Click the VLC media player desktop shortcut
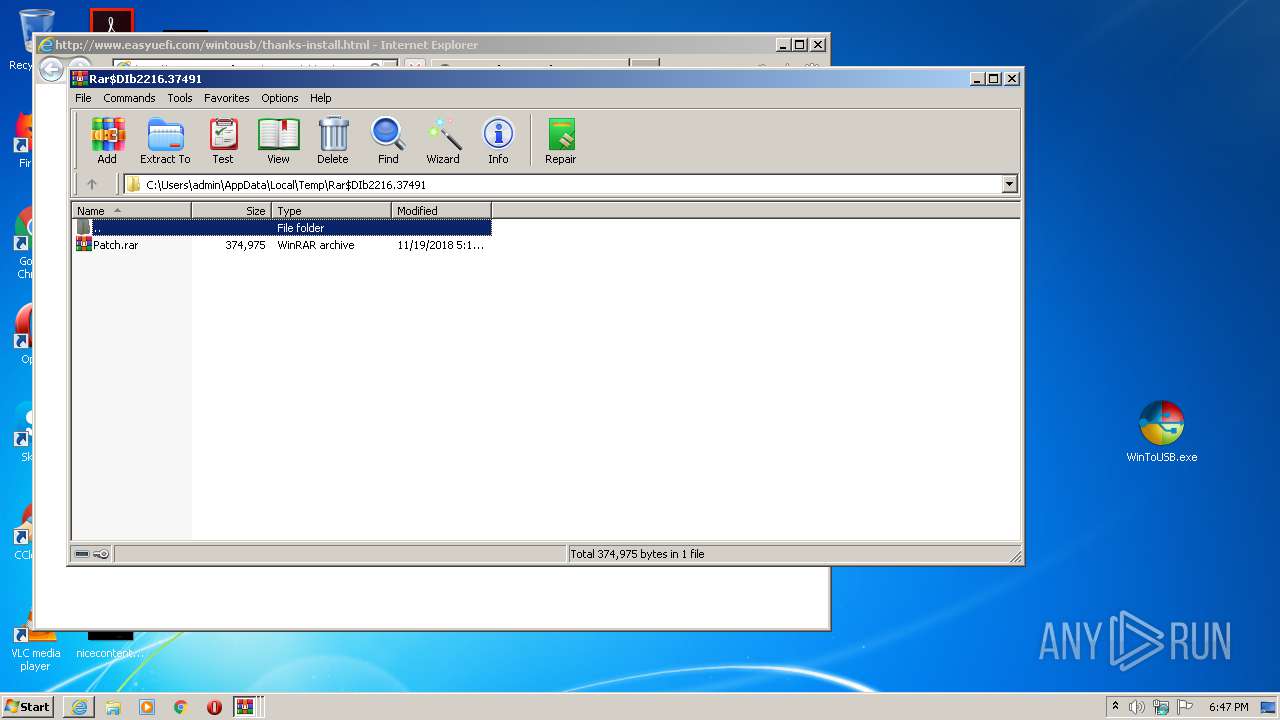Viewport: 1280px width, 720px height. pos(35,648)
